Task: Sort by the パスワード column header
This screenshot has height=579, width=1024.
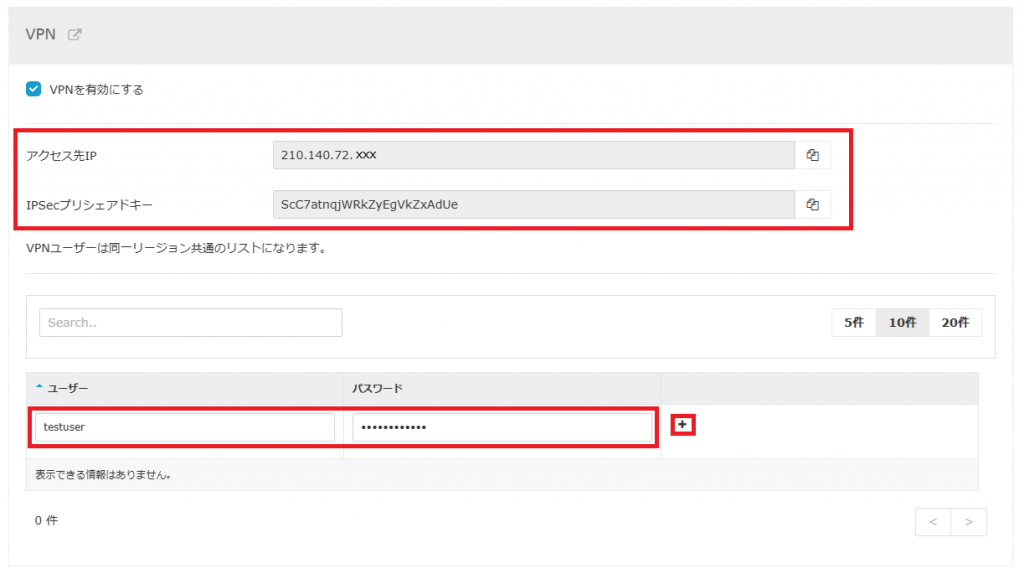Action: (377, 388)
